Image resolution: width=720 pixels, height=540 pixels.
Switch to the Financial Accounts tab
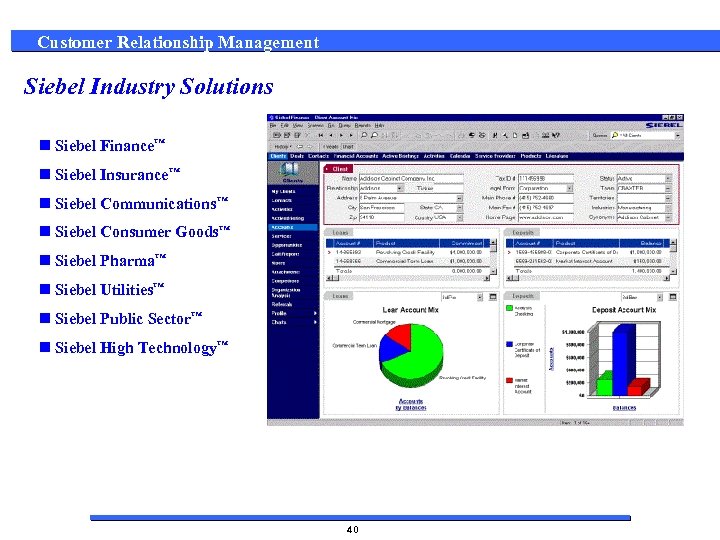click(x=356, y=156)
